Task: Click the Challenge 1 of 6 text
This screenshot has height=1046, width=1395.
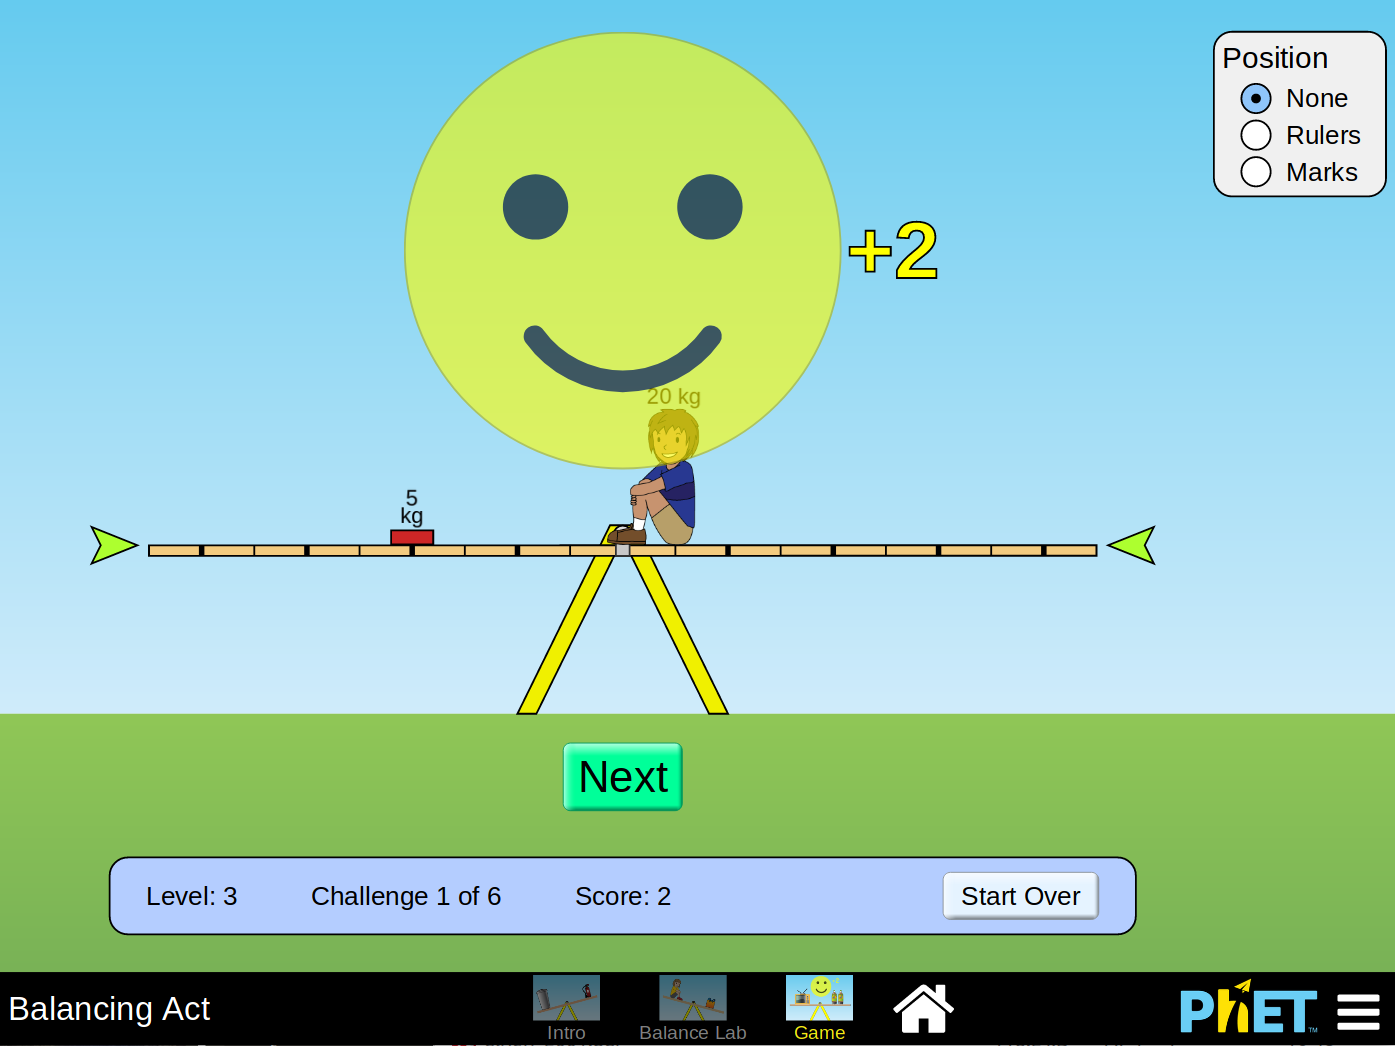Action: (406, 896)
